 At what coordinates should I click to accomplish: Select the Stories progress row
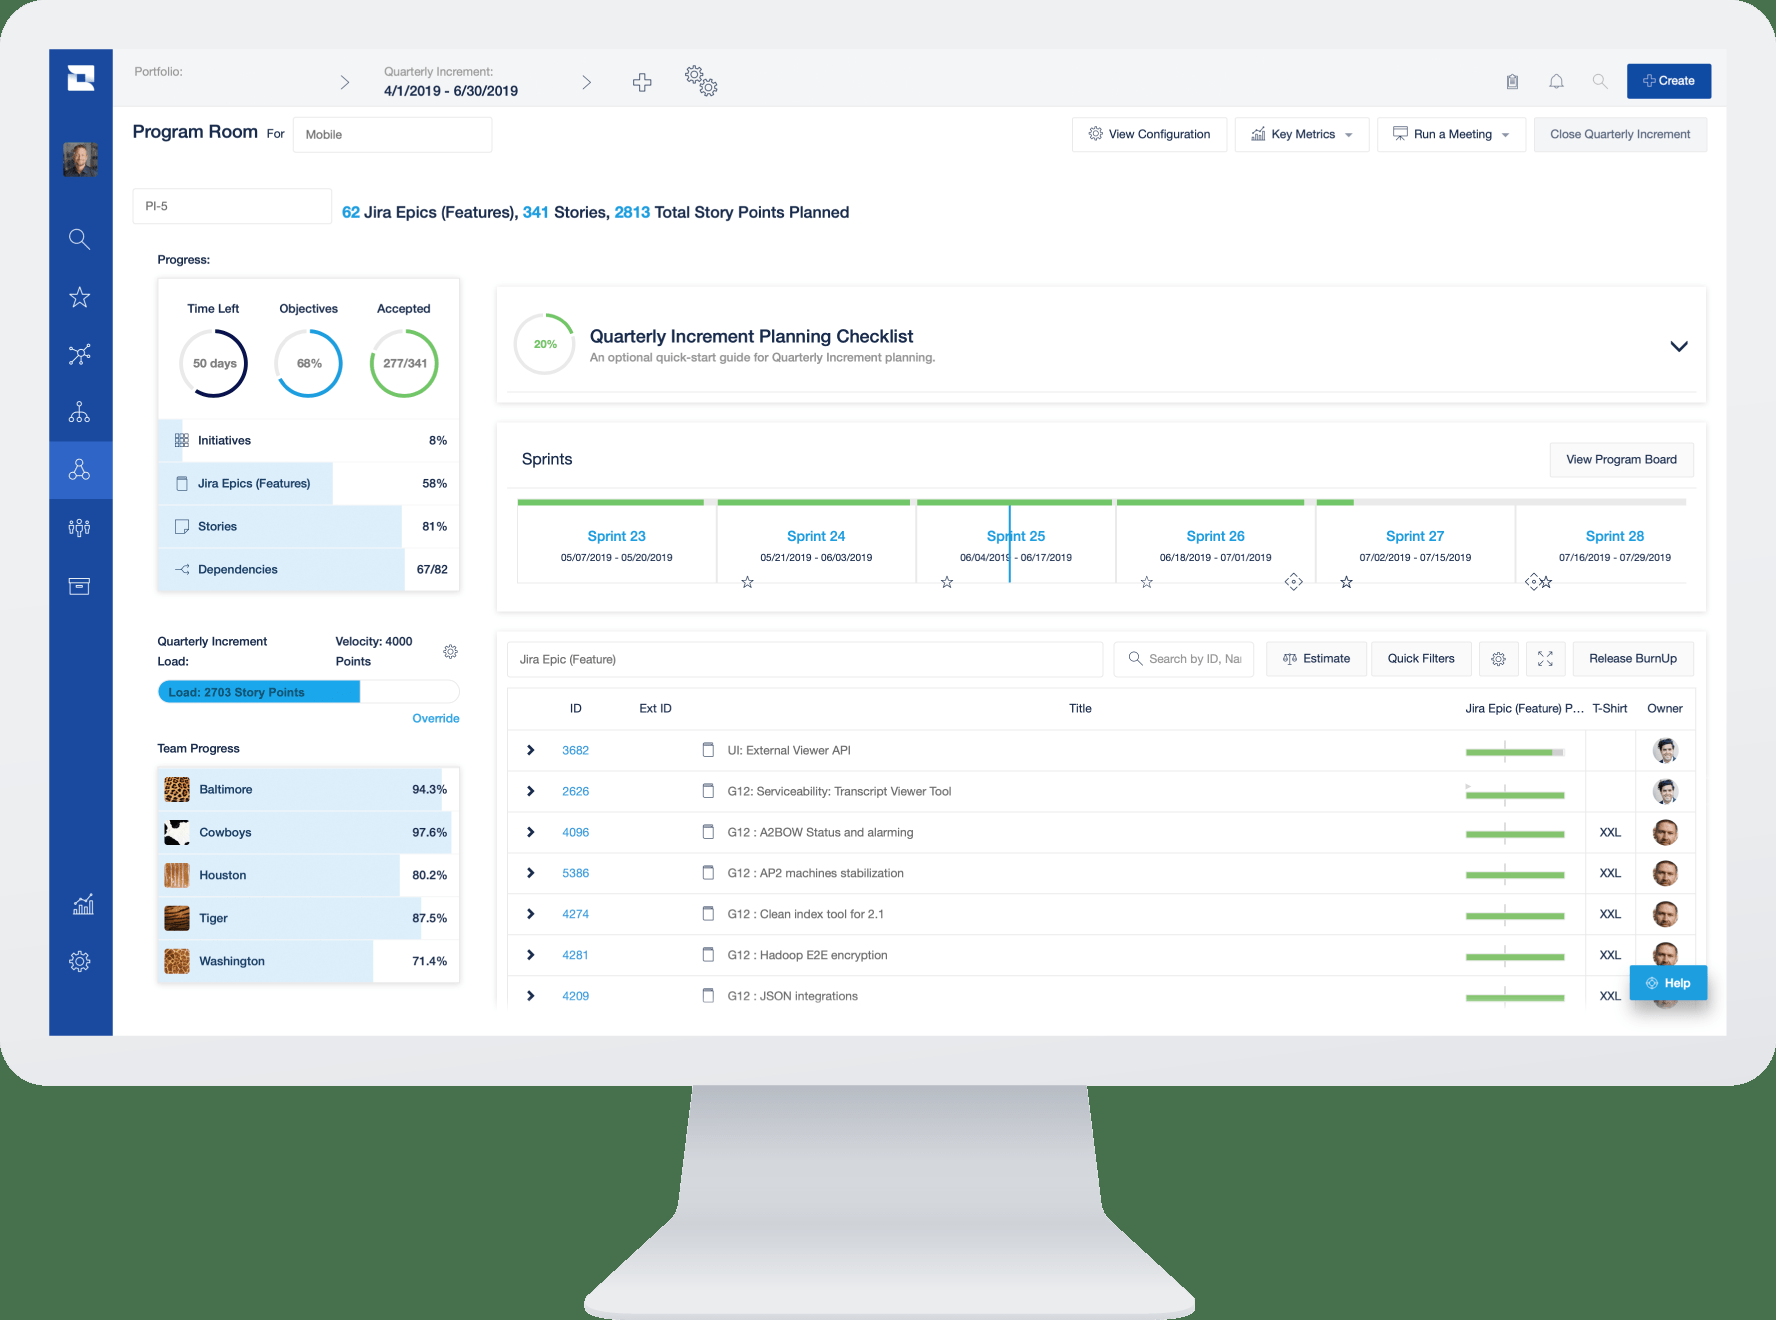pos(309,526)
